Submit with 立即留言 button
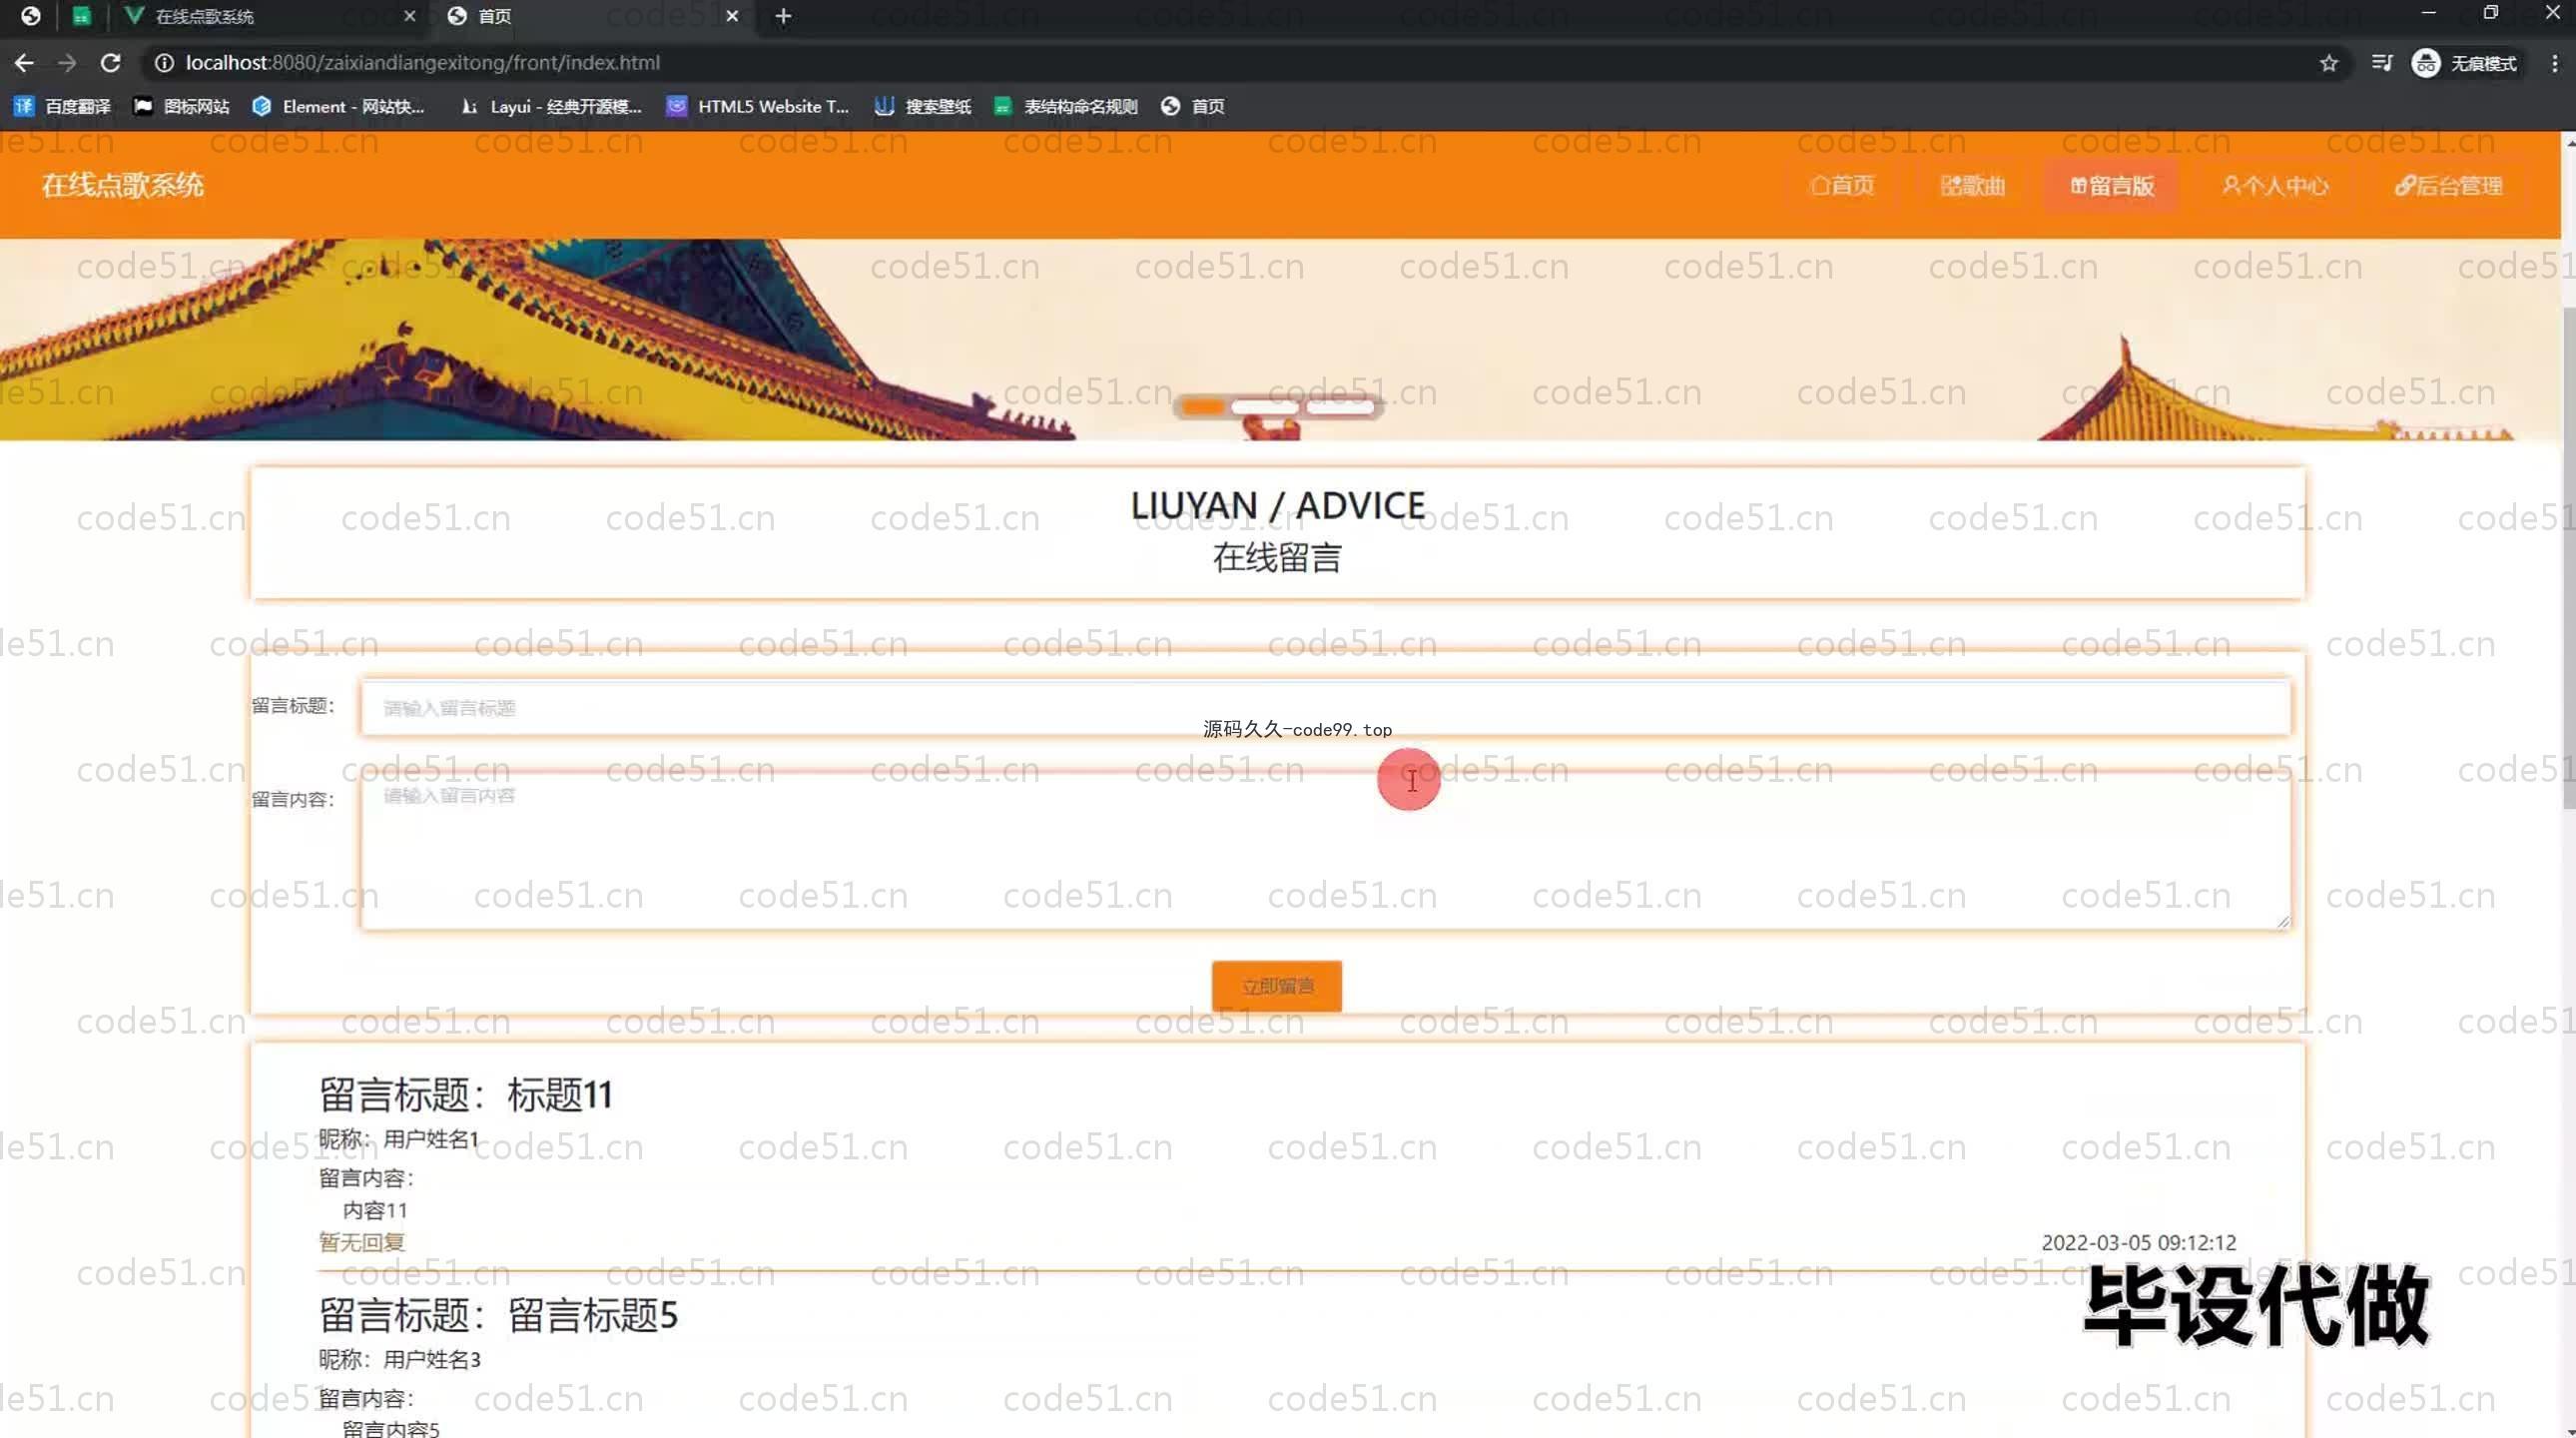Image resolution: width=2576 pixels, height=1438 pixels. click(1277, 986)
